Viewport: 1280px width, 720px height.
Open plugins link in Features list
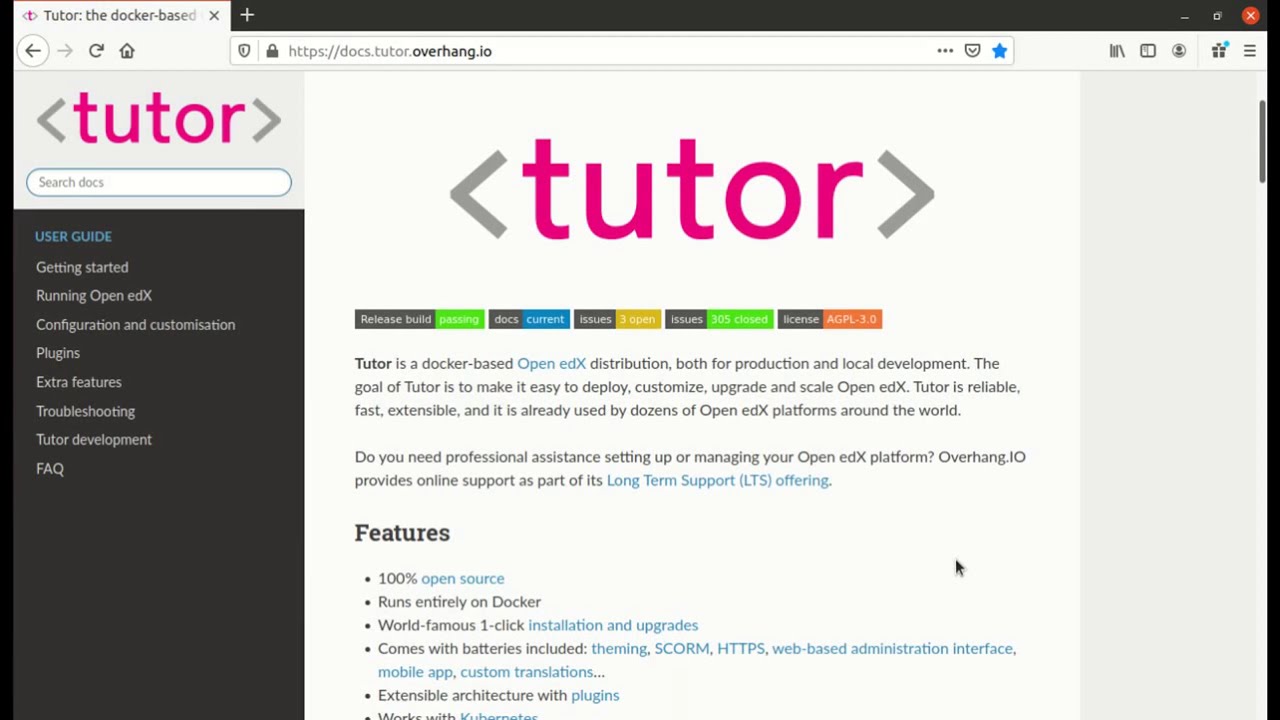click(x=595, y=696)
